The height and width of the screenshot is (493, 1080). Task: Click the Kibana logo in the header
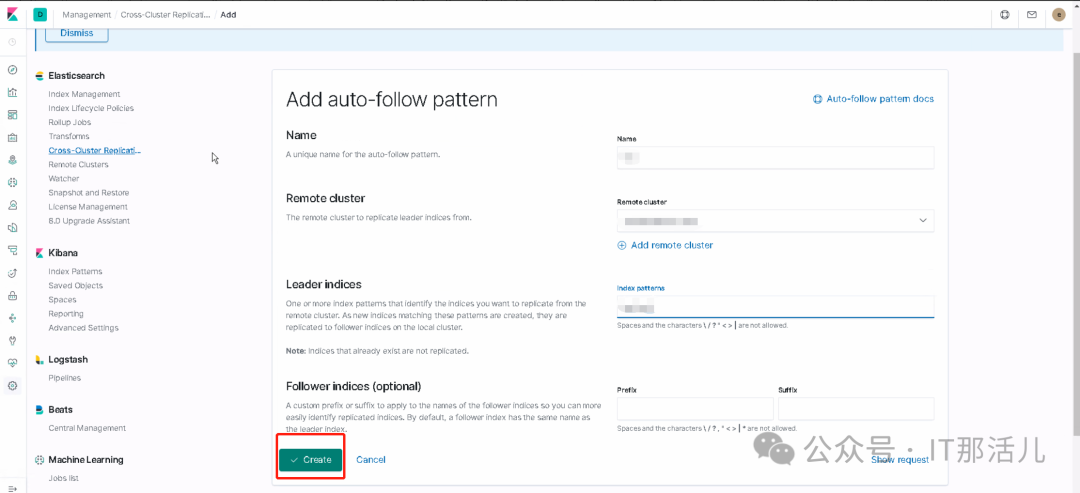coord(12,15)
